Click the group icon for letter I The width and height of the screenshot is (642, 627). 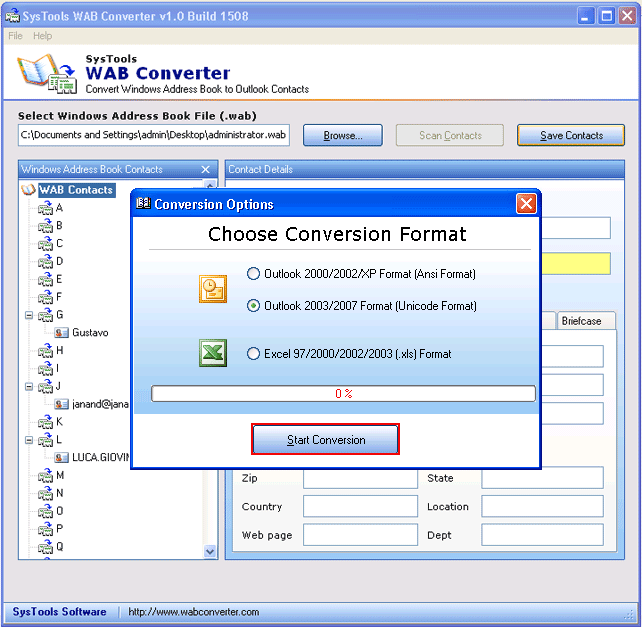click(x=45, y=369)
